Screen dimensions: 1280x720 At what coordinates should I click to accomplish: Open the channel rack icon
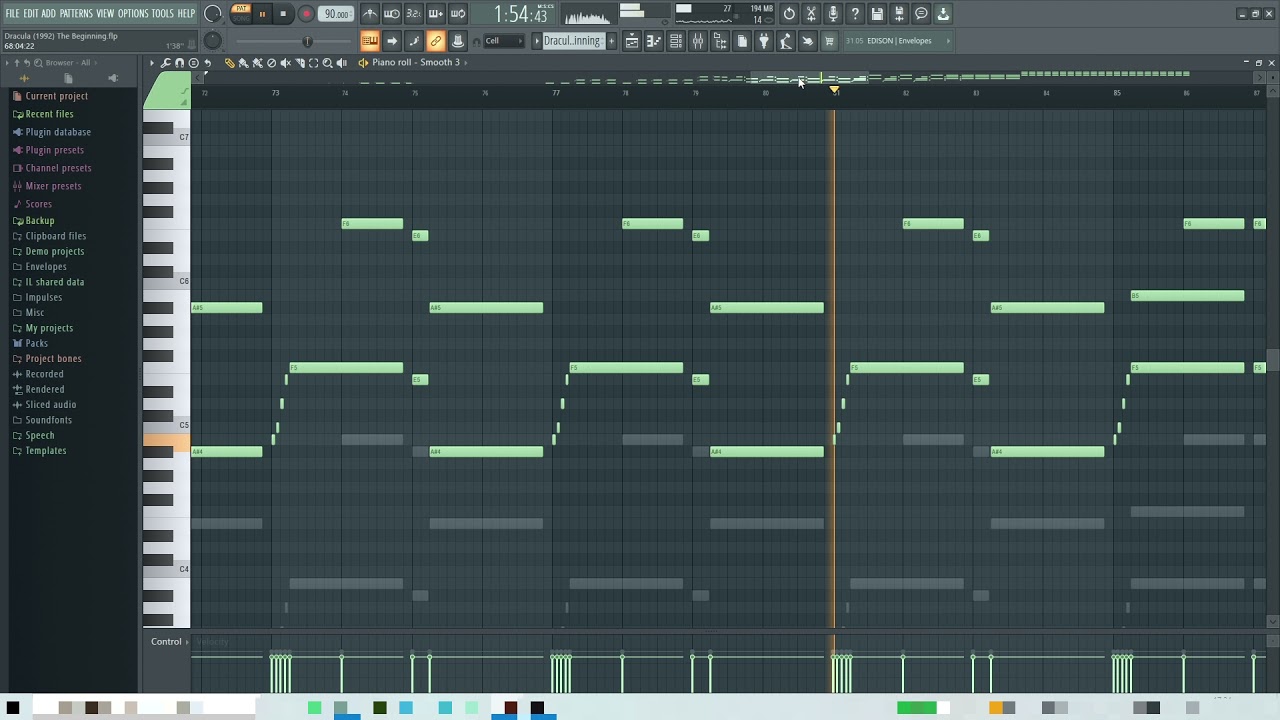tap(676, 41)
